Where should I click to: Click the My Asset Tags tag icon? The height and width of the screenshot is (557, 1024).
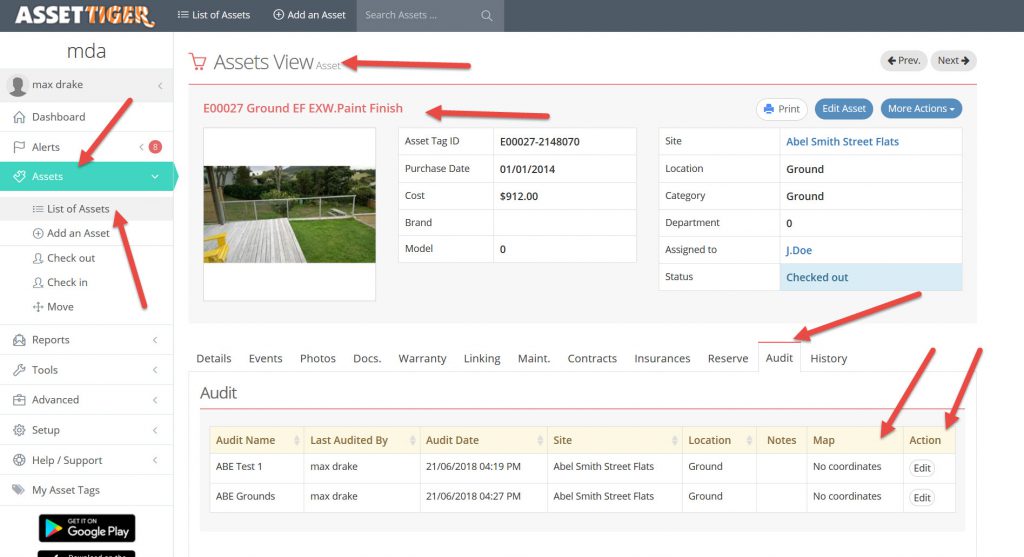19,490
